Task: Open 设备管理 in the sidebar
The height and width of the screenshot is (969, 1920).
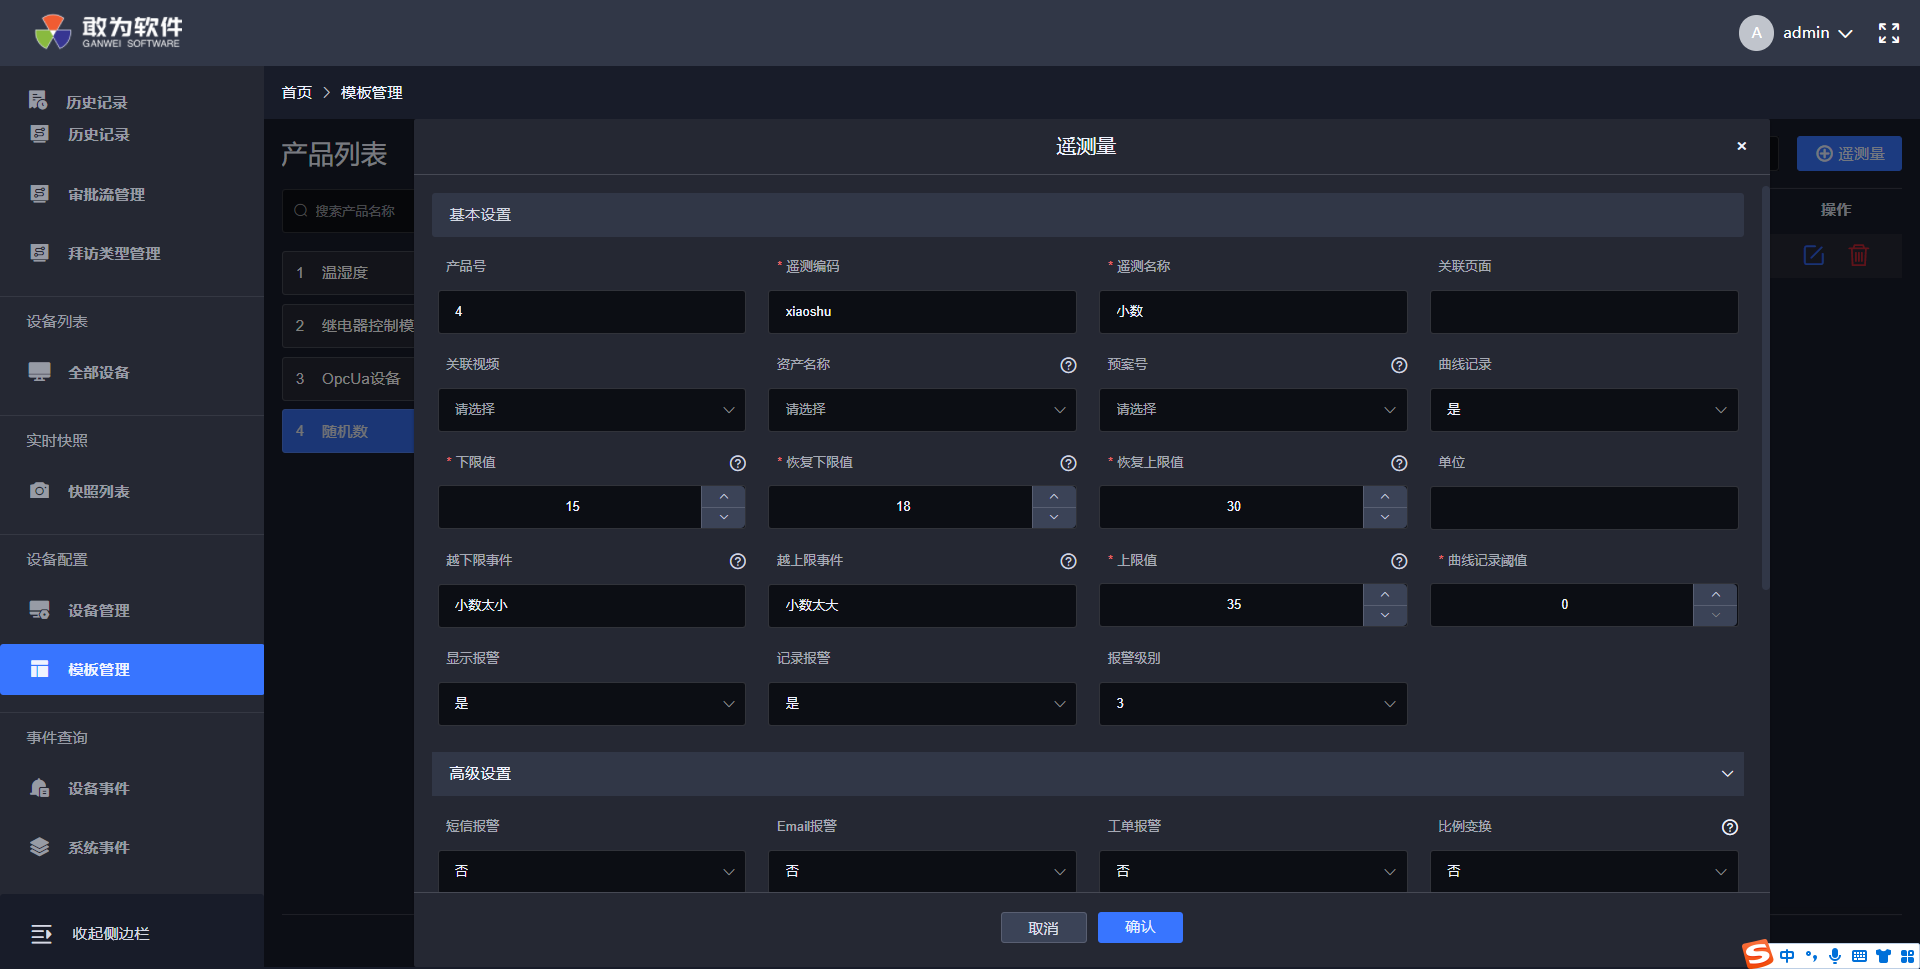Action: pyautogui.click(x=98, y=610)
